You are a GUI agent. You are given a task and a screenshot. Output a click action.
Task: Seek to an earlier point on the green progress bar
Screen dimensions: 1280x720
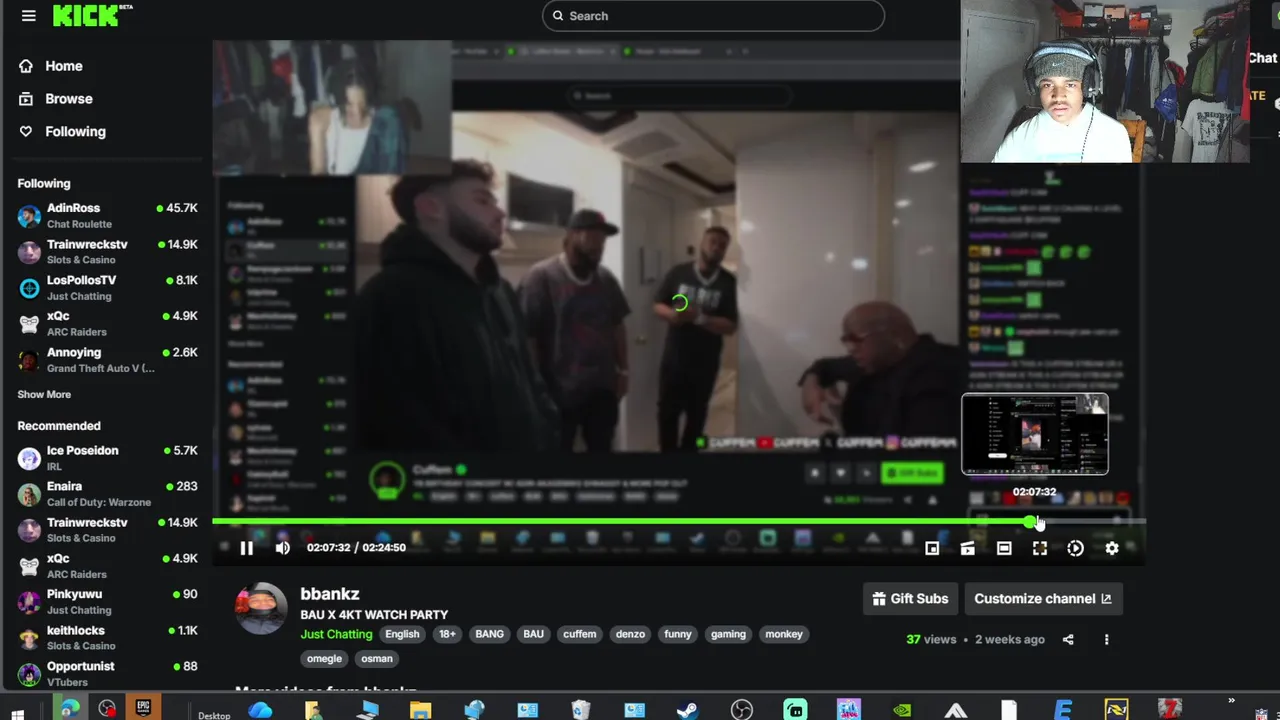click(620, 522)
